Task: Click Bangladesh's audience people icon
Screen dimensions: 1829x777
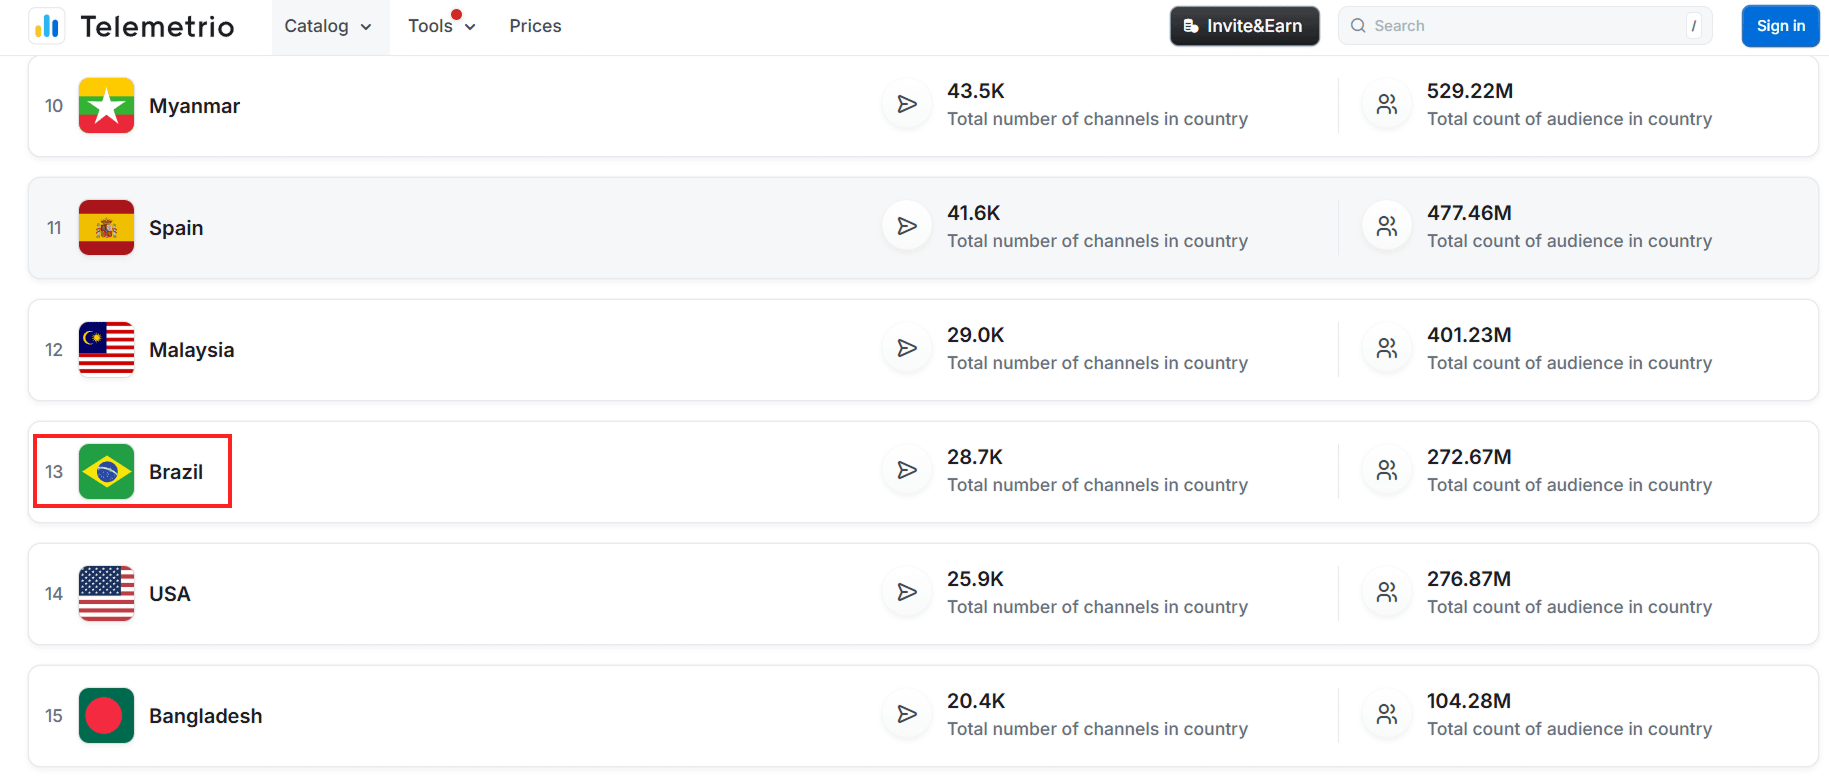Action: click(x=1387, y=715)
